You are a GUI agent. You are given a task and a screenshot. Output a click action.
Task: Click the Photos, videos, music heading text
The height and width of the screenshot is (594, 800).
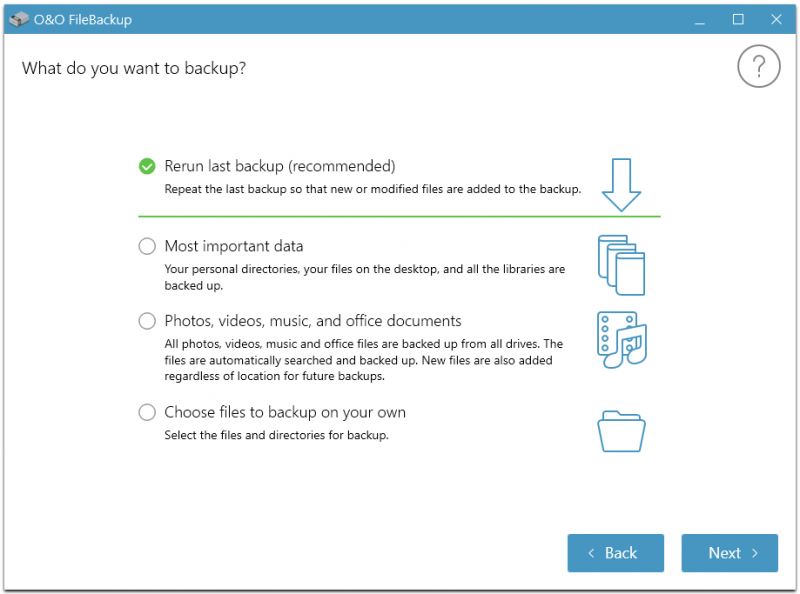coord(313,321)
